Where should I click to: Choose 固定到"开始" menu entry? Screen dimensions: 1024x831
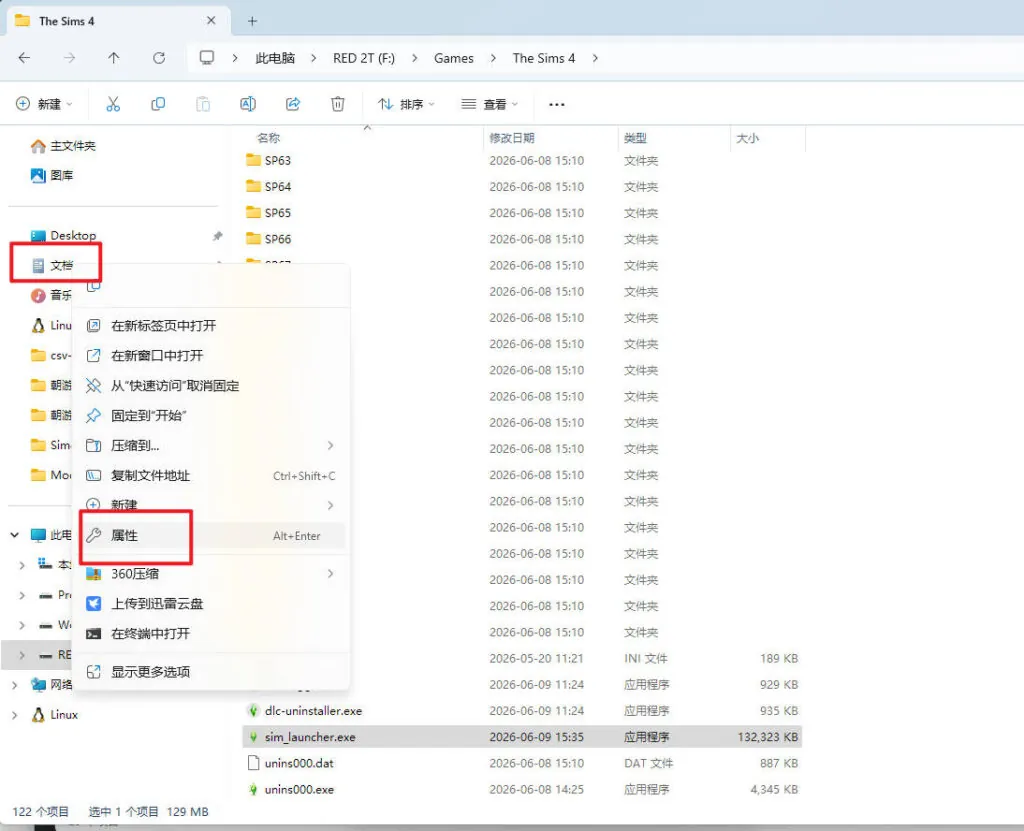pyautogui.click(x=211, y=416)
